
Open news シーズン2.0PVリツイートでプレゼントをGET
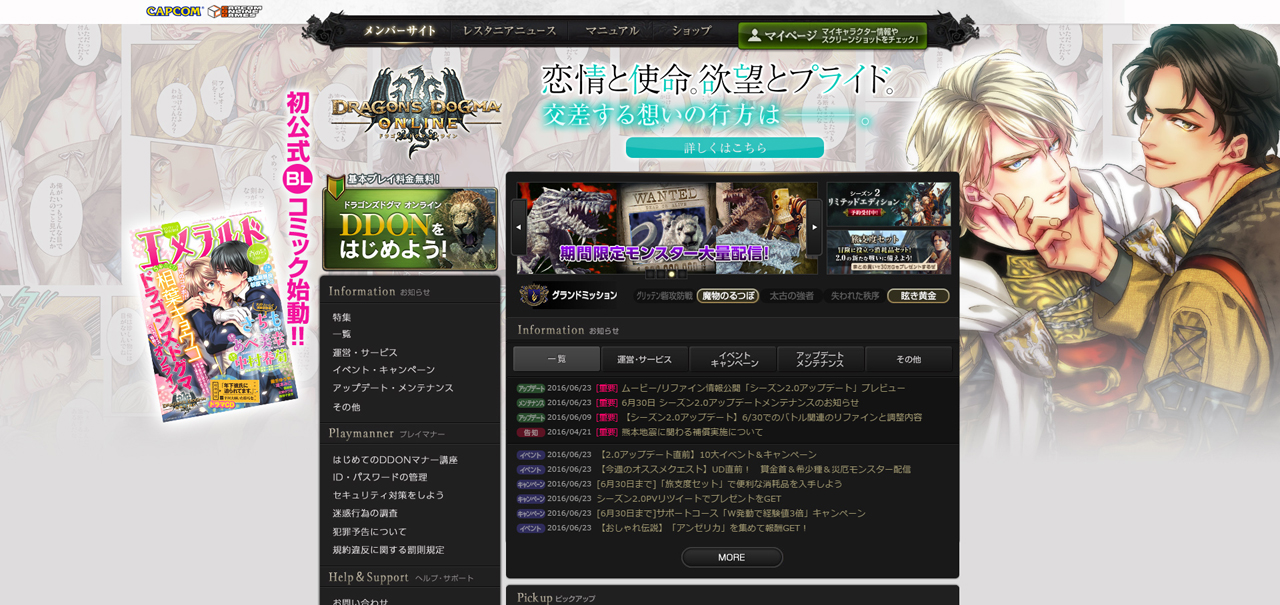[x=689, y=499]
